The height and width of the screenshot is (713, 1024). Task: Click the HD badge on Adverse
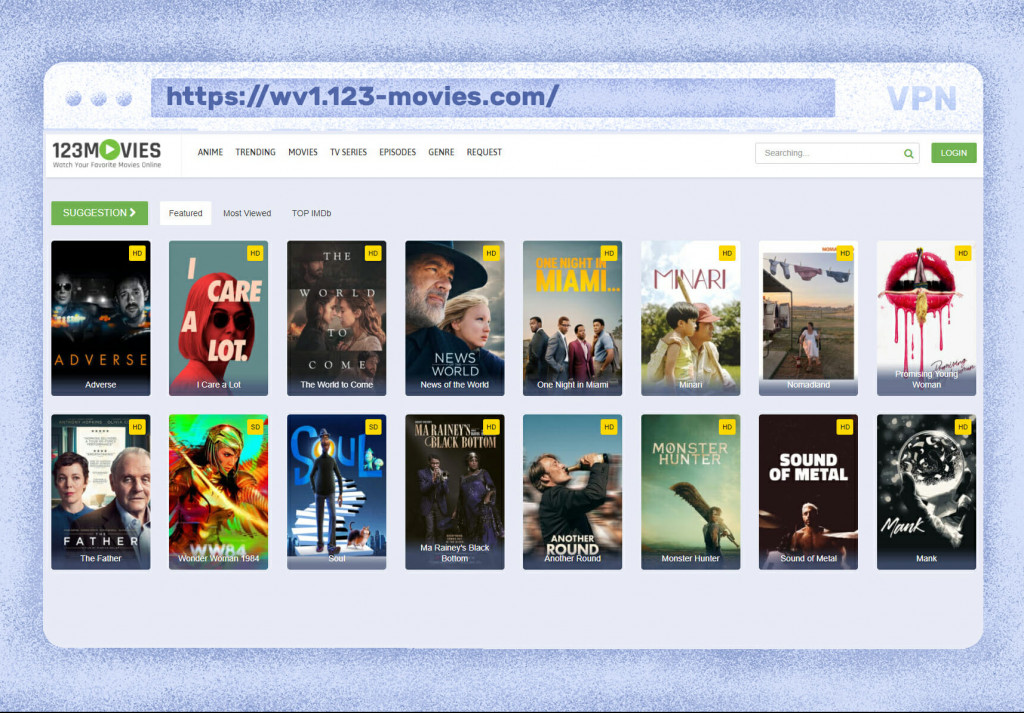pyautogui.click(x=137, y=253)
